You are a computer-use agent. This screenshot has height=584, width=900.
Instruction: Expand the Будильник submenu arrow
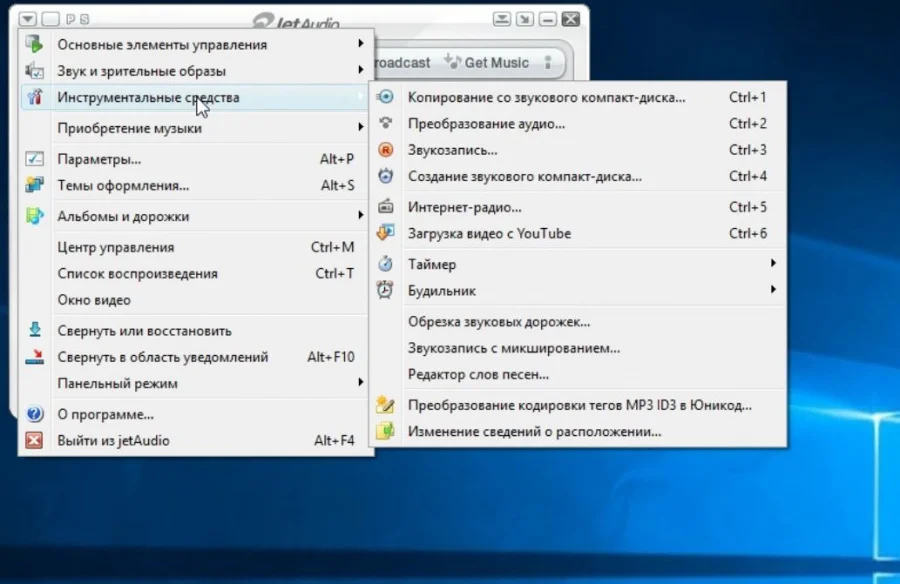(x=773, y=289)
